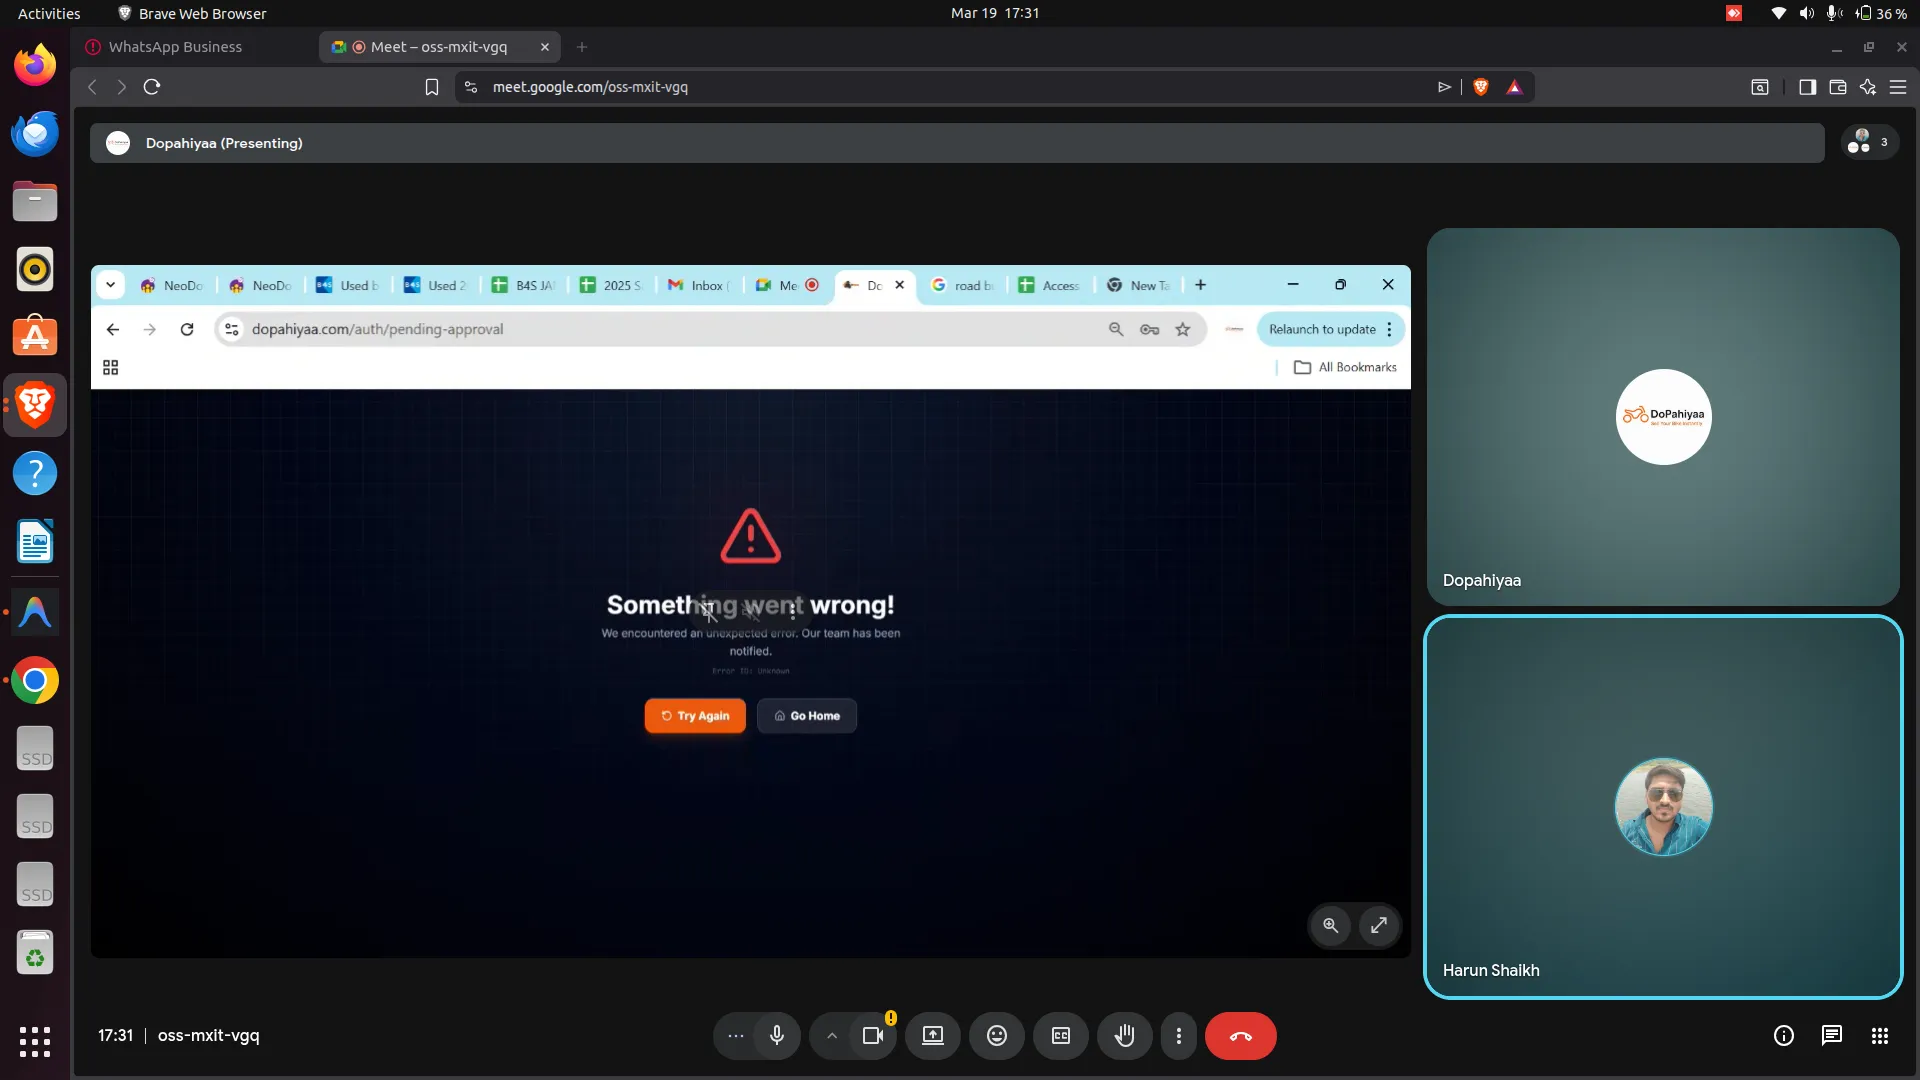Open more options three-dot menu in call bar
The width and height of the screenshot is (1920, 1080).
point(1179,1036)
